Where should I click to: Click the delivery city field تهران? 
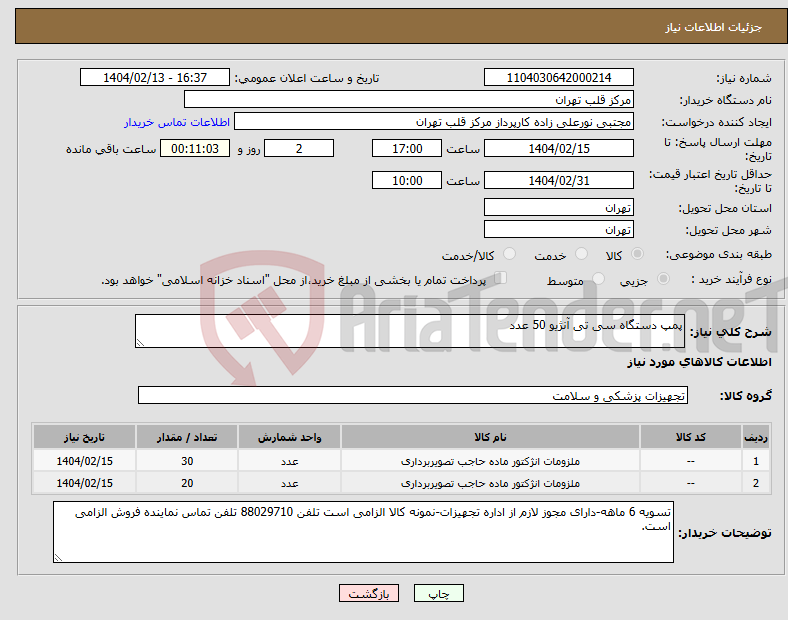click(558, 229)
